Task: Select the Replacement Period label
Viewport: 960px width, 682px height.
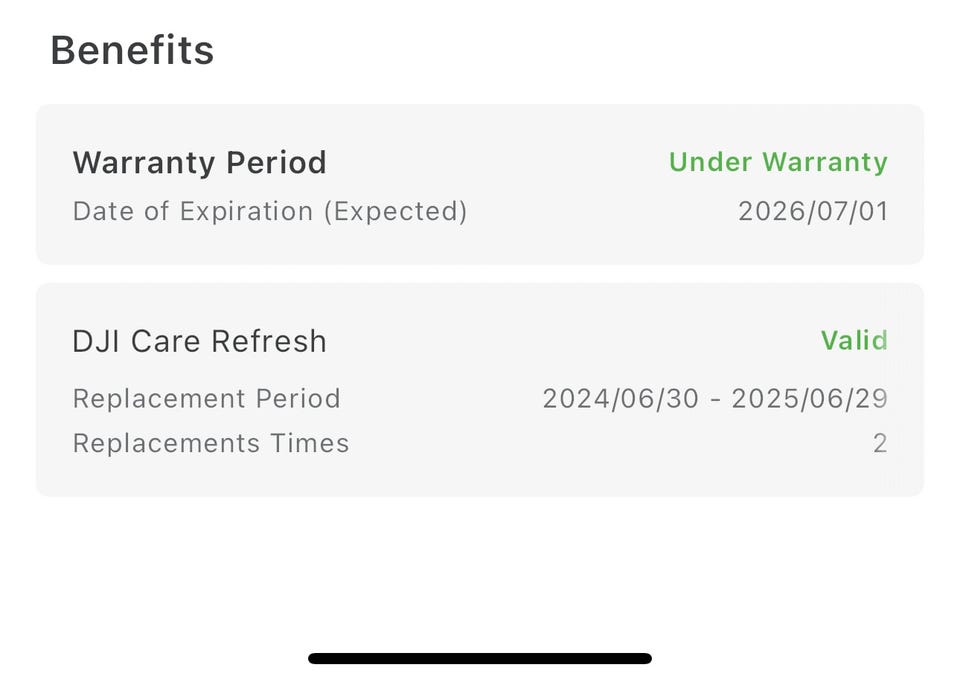Action: pos(206,398)
